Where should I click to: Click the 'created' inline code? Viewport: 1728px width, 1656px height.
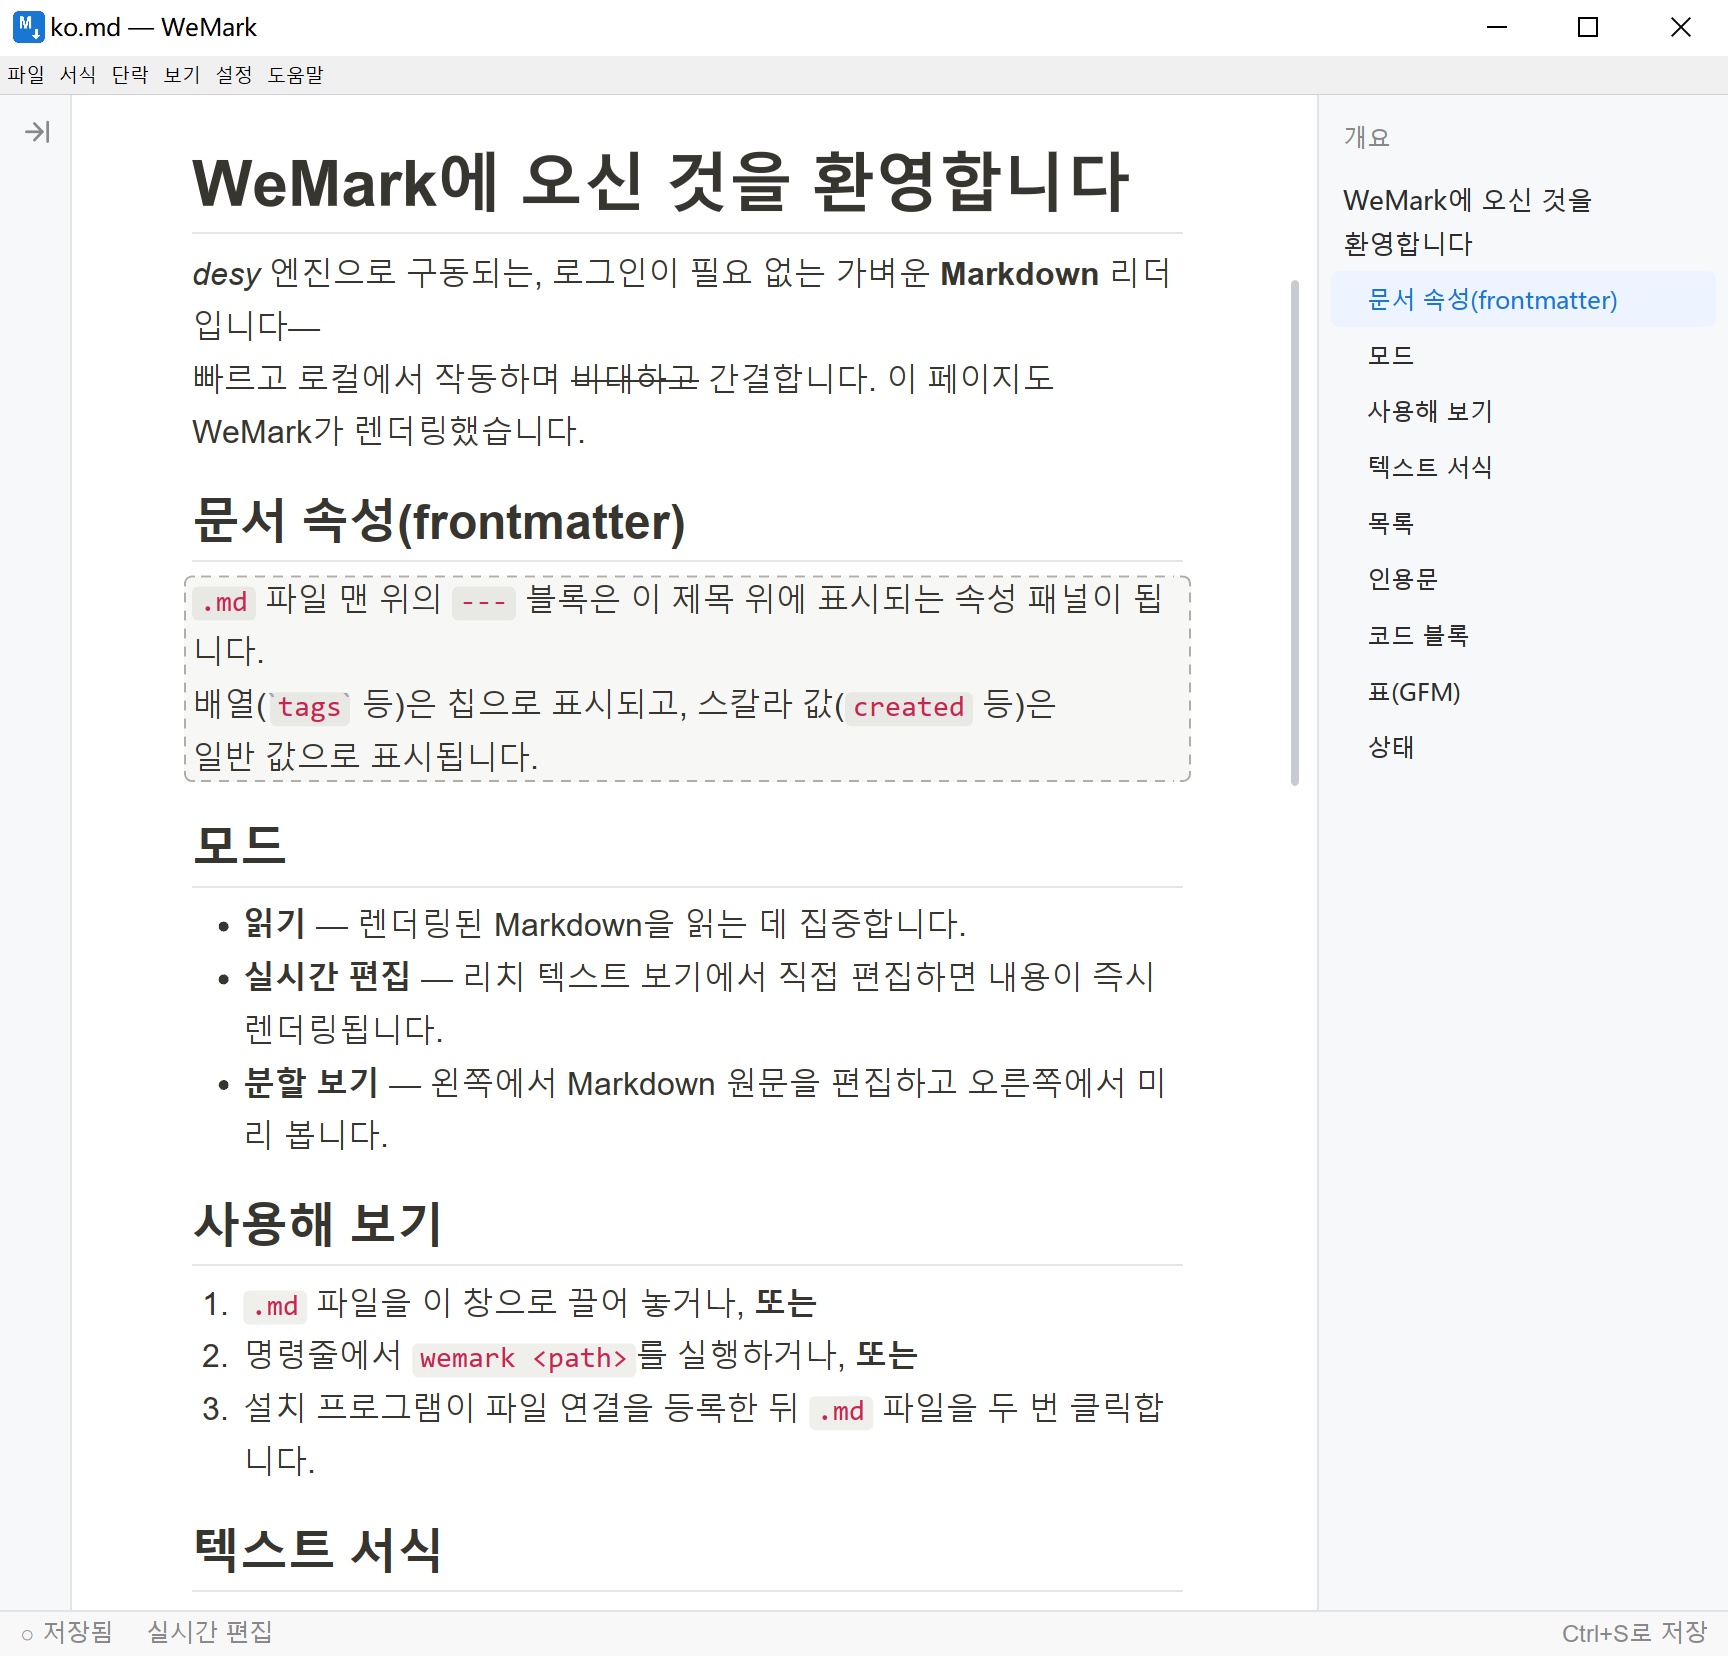point(908,707)
